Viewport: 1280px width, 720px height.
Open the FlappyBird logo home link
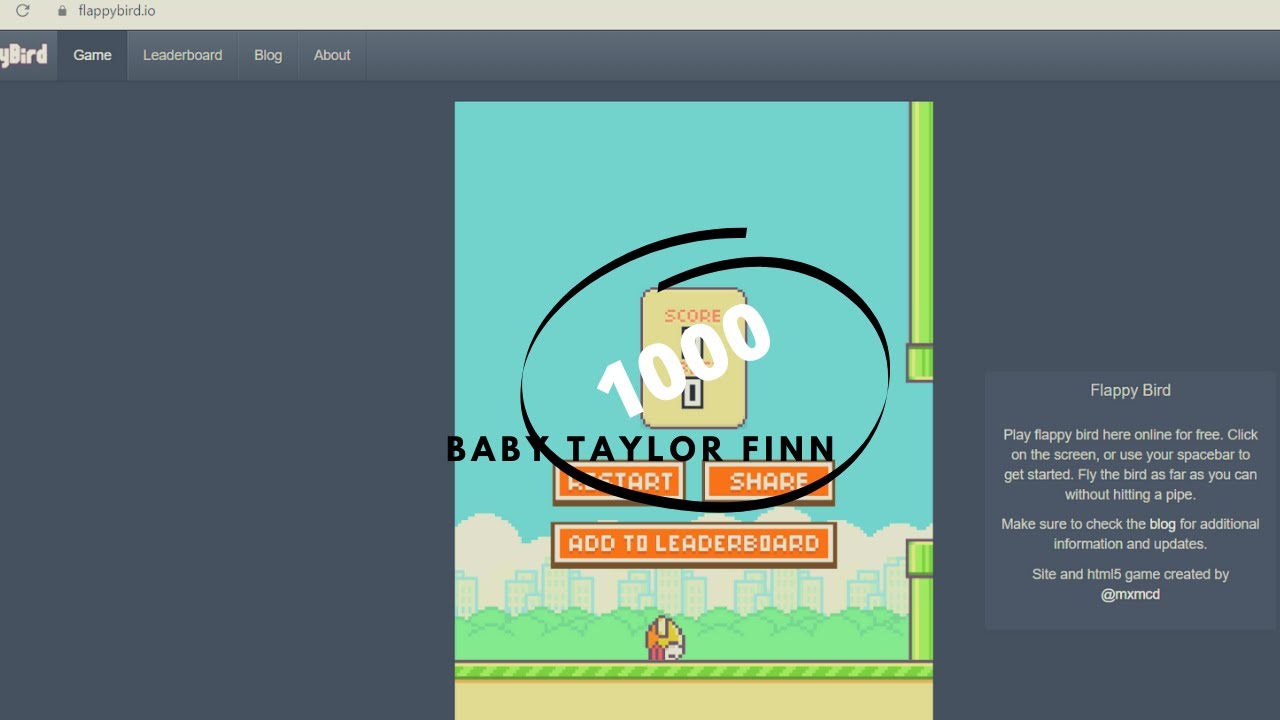click(x=23, y=55)
